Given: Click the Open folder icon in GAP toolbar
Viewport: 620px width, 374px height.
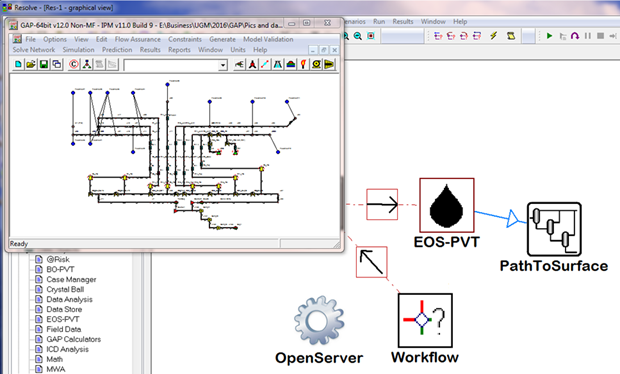Looking at the screenshot, I should 31,64.
